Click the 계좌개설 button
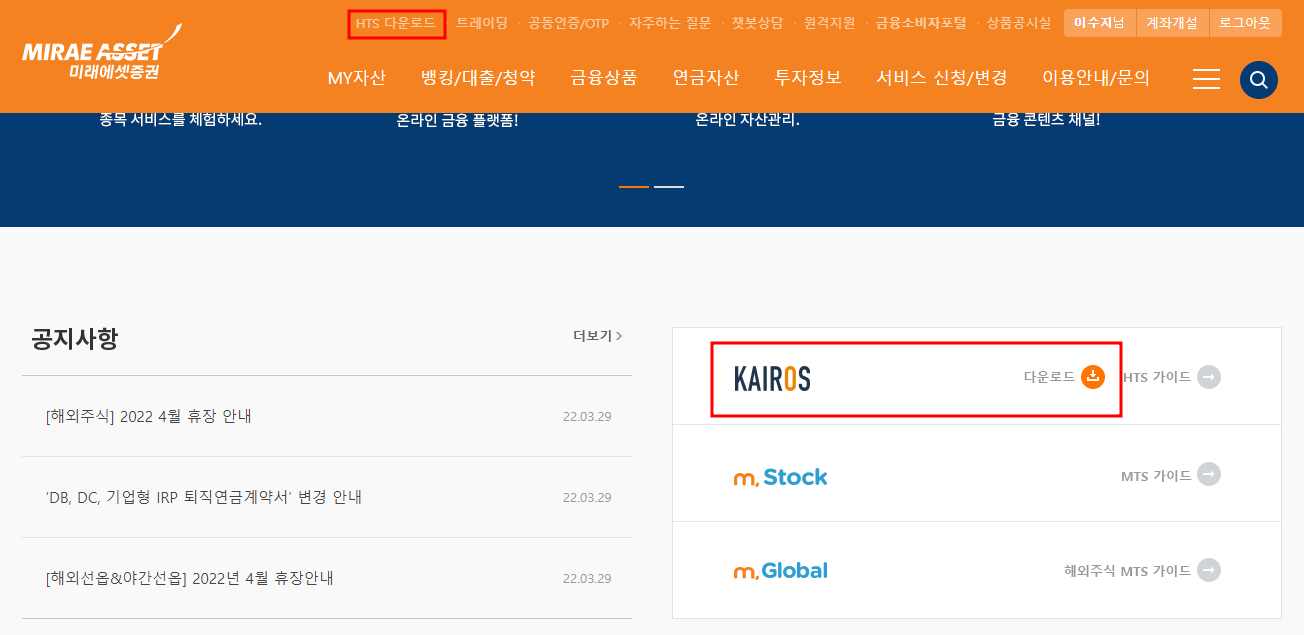The image size is (1304, 635). 1172,23
